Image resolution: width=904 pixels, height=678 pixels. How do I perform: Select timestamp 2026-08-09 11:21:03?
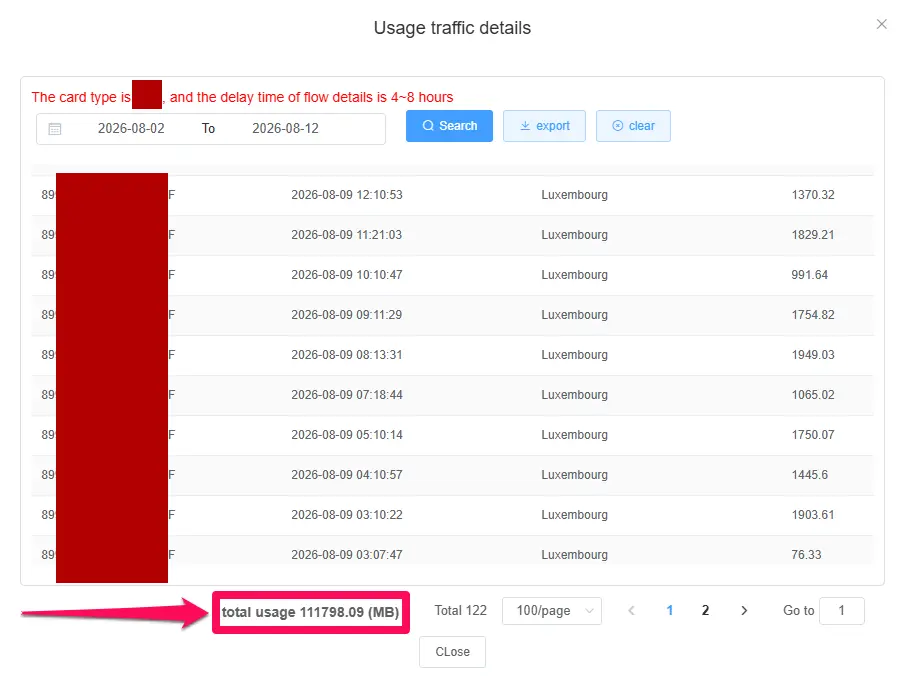tap(346, 235)
